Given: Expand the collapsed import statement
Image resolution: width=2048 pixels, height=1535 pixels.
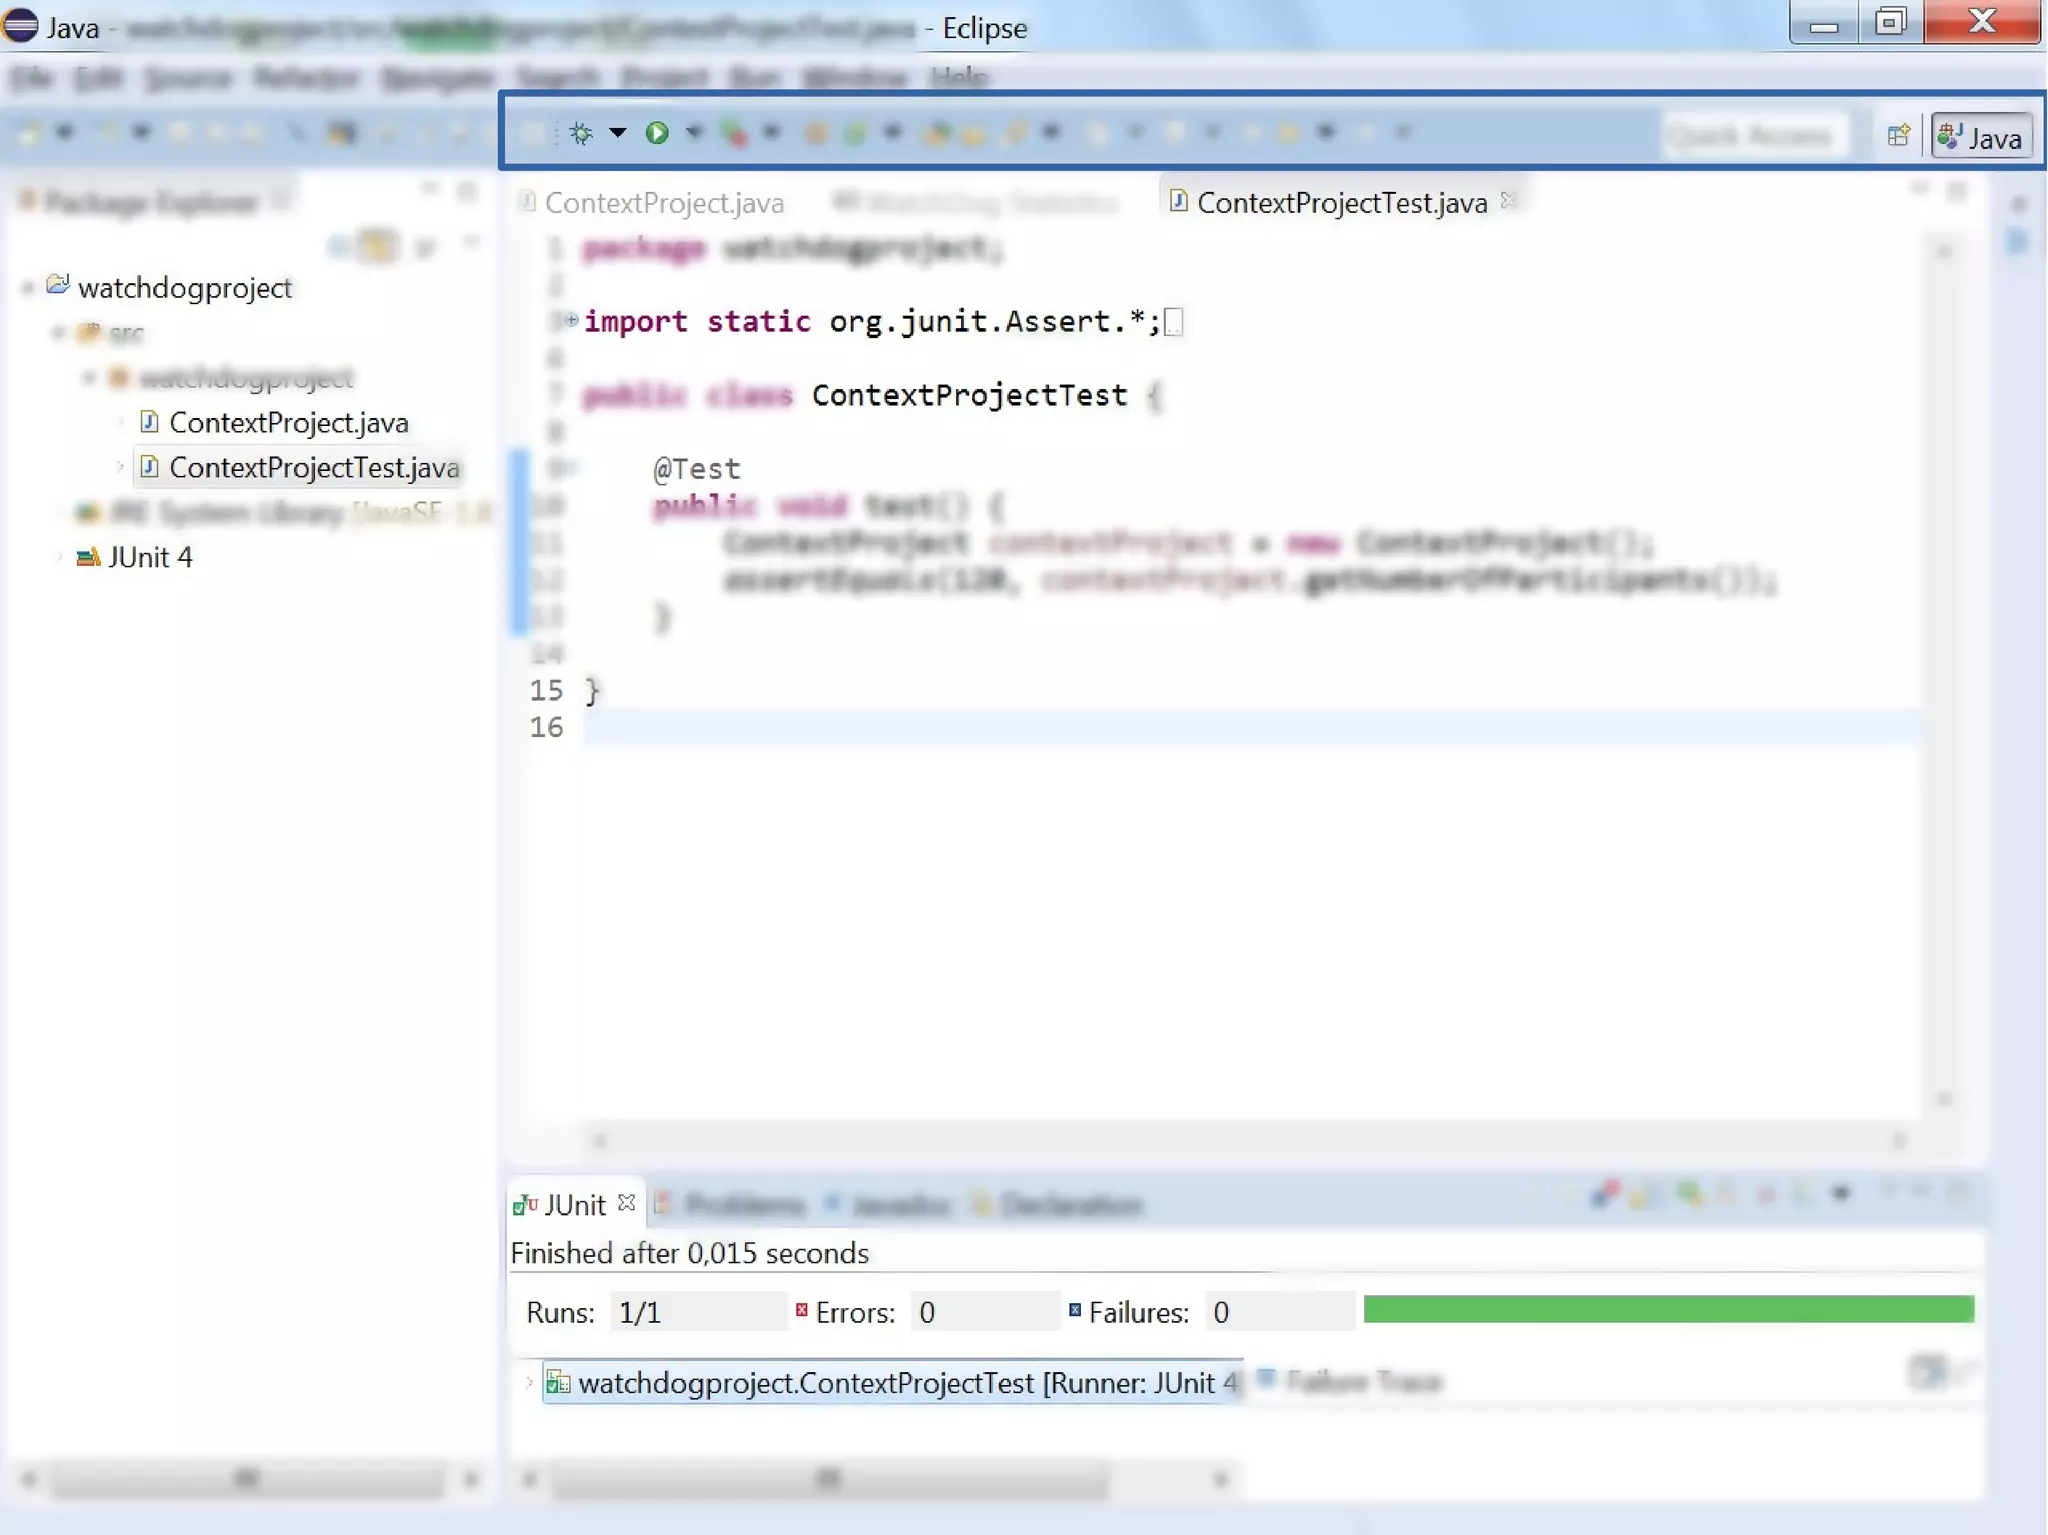Looking at the screenshot, I should click(x=572, y=320).
